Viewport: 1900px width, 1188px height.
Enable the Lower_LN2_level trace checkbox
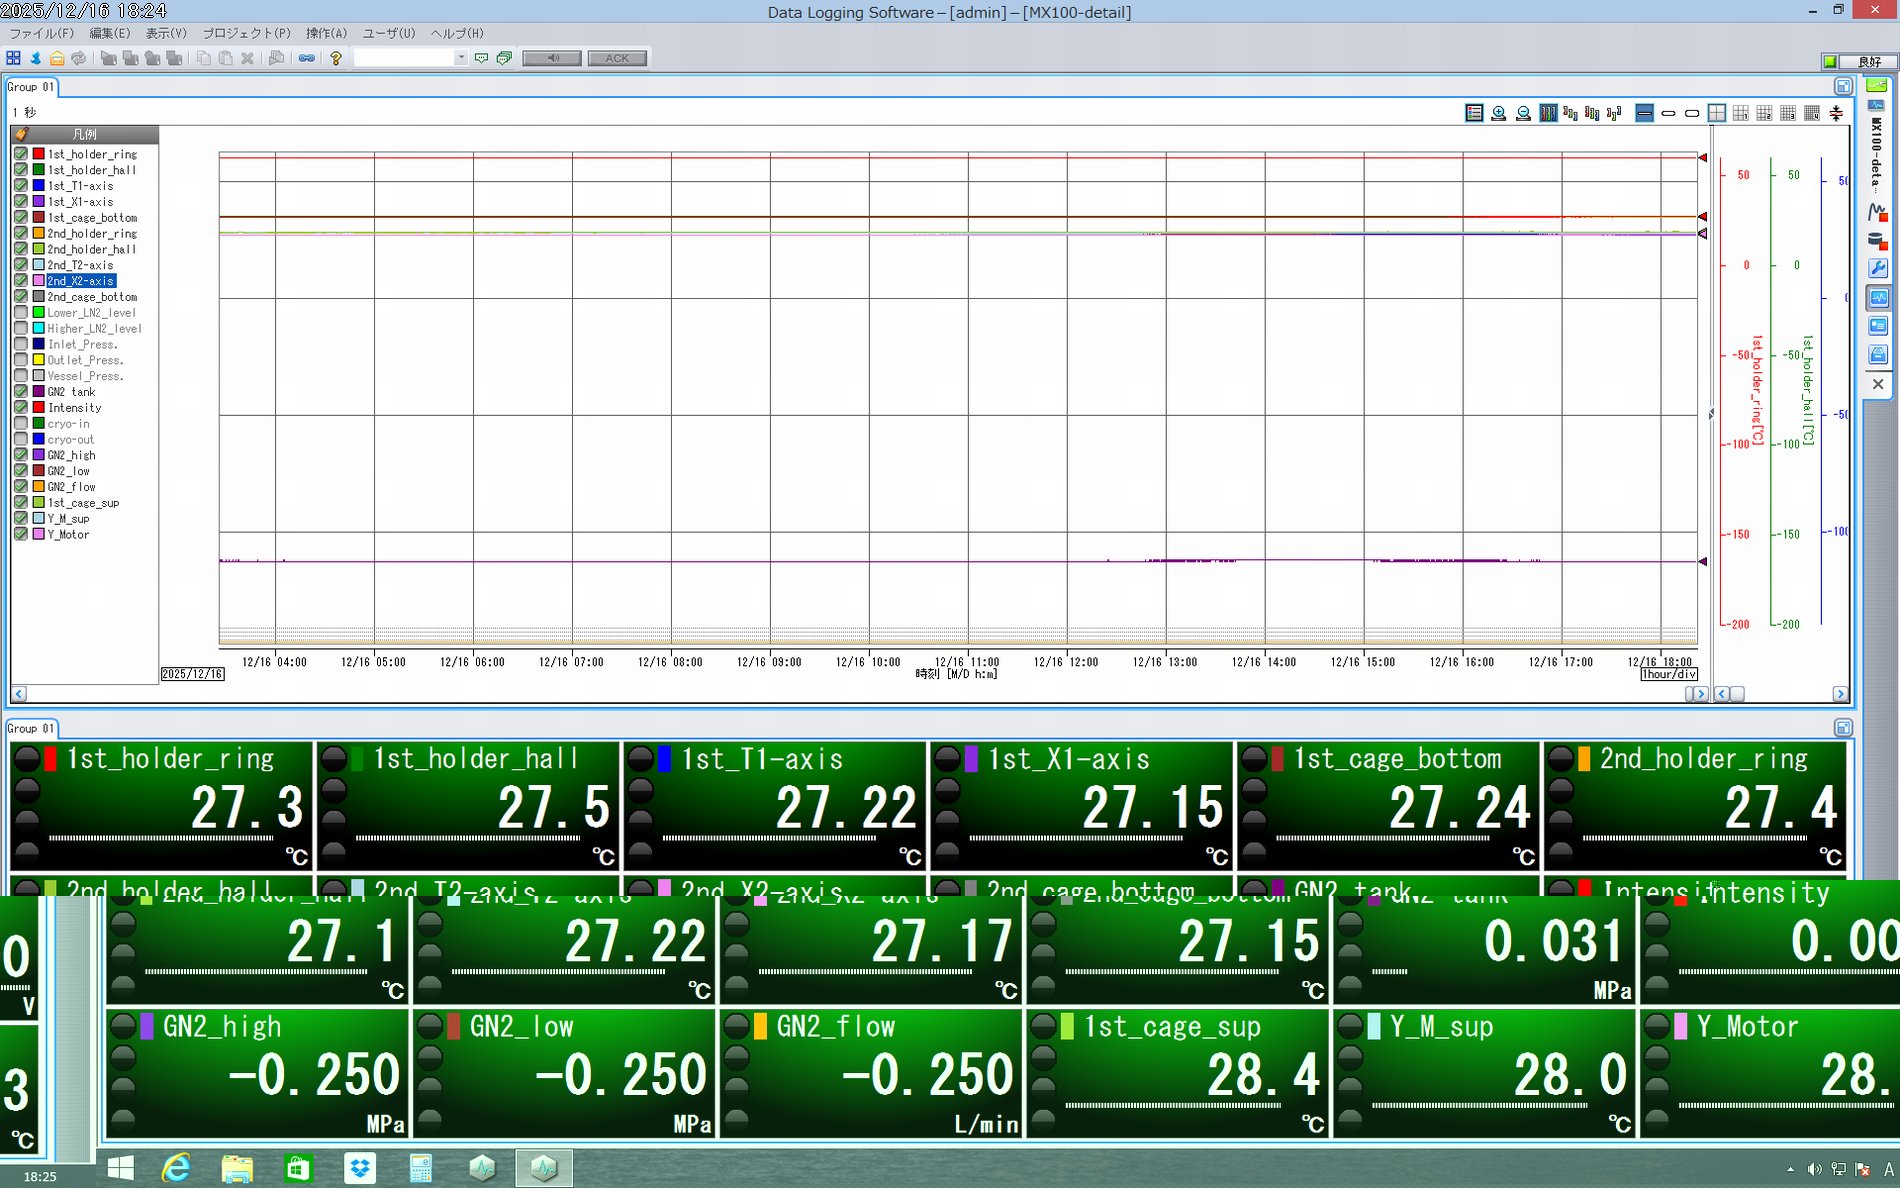pyautogui.click(x=21, y=313)
